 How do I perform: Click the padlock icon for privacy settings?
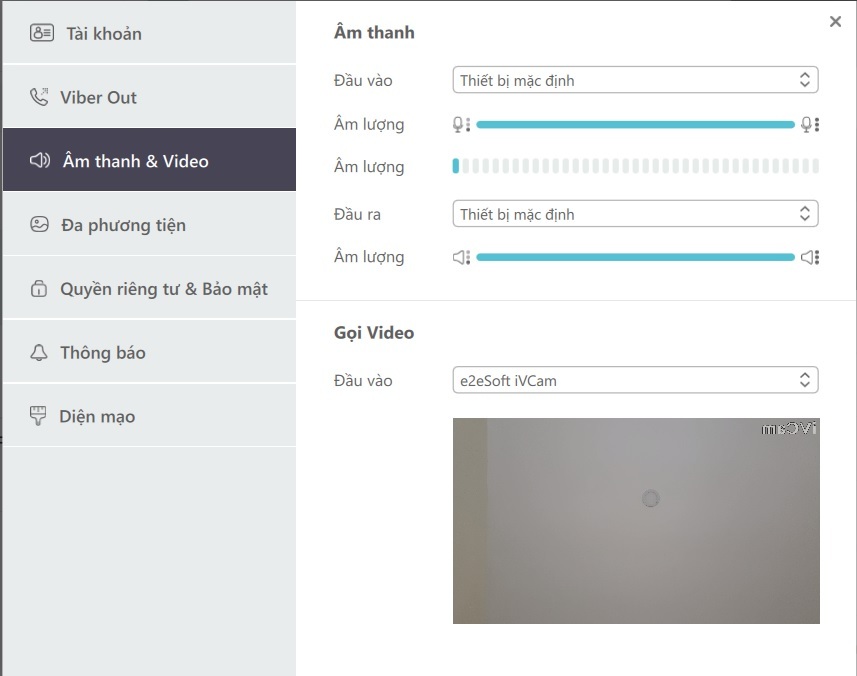click(40, 289)
